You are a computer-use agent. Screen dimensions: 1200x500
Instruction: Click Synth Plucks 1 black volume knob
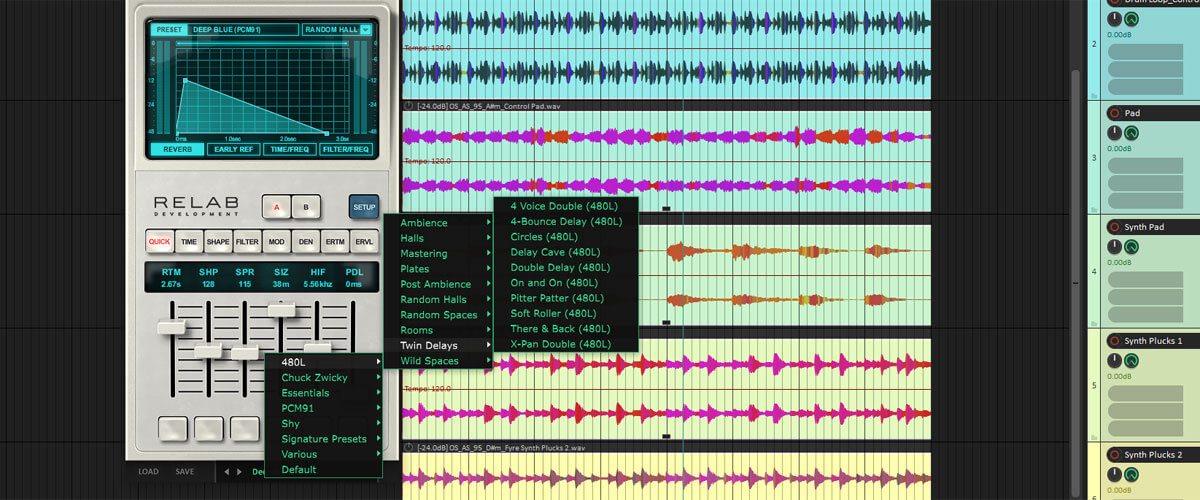tap(1115, 360)
